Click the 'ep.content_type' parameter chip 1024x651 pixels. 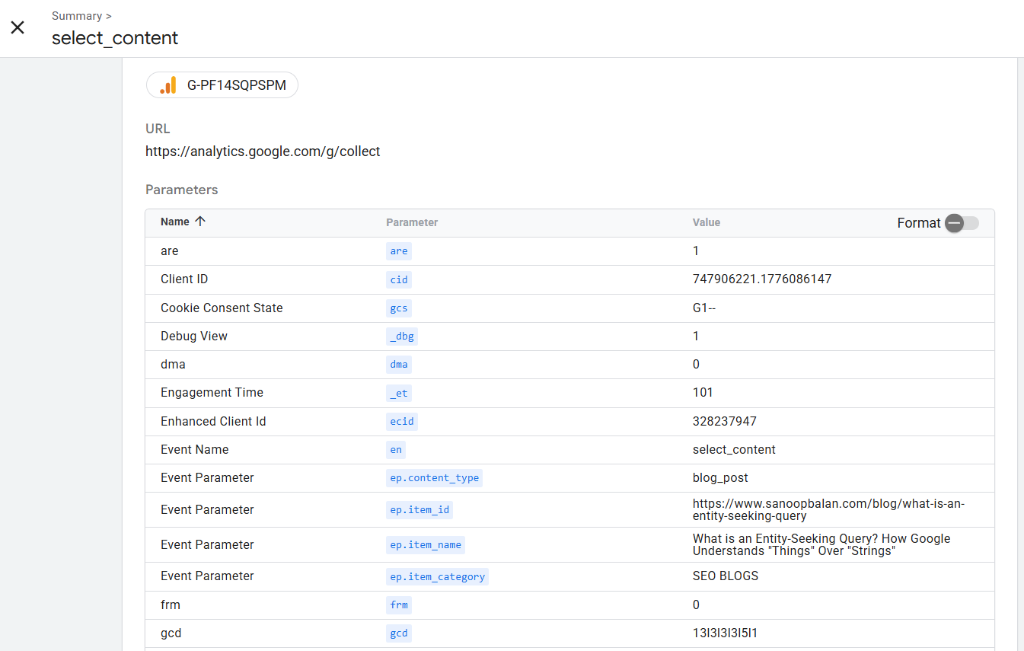point(434,478)
